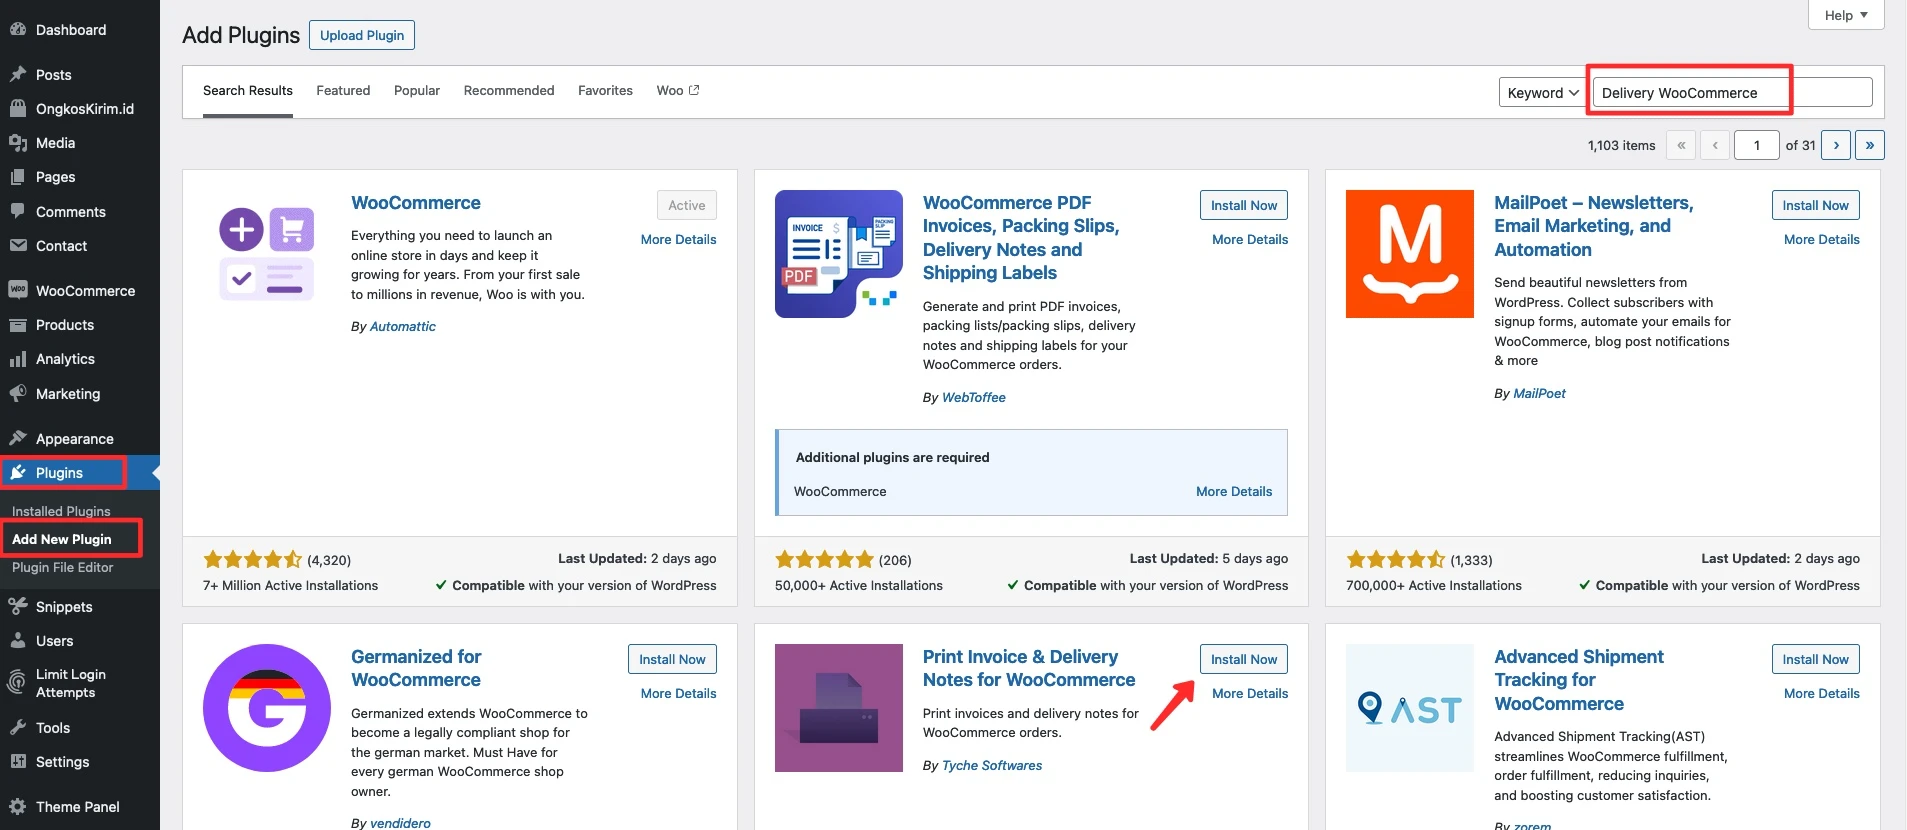Click the OngkosKirim.id sidebar icon
Image resolution: width=1907 pixels, height=830 pixels.
[18, 108]
